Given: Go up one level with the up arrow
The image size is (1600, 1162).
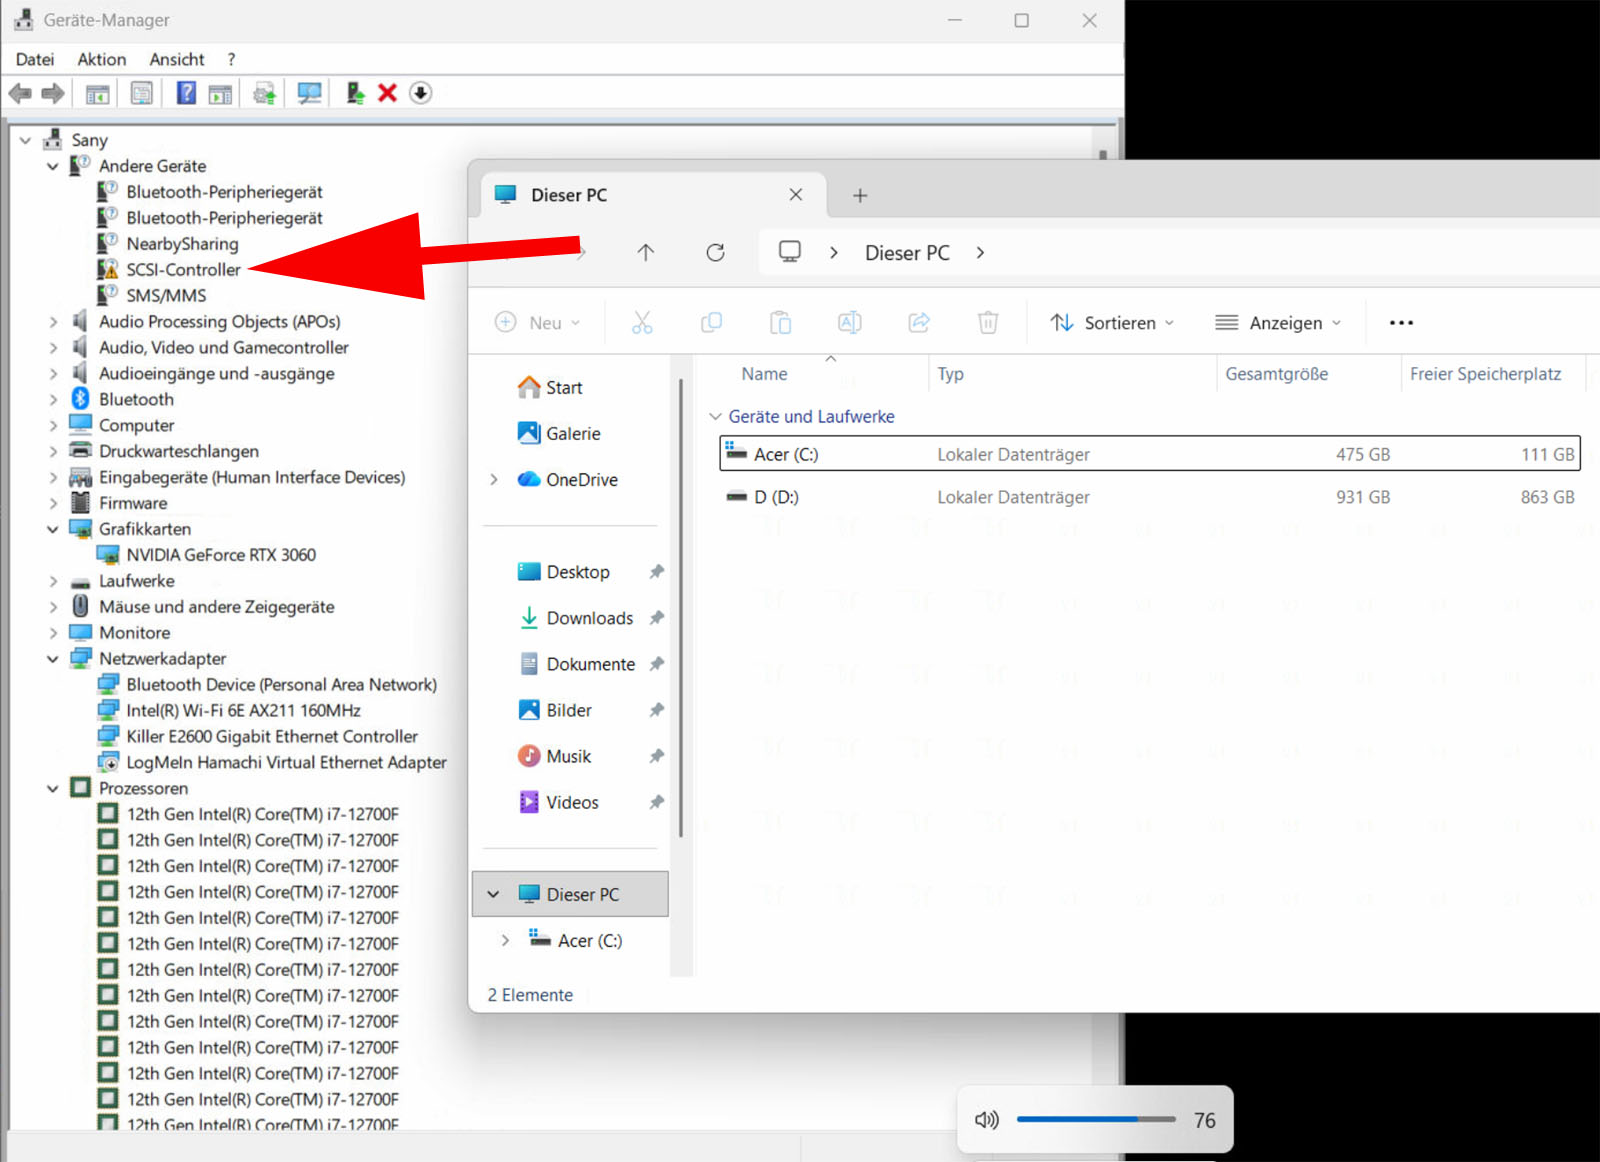Looking at the screenshot, I should [x=646, y=252].
